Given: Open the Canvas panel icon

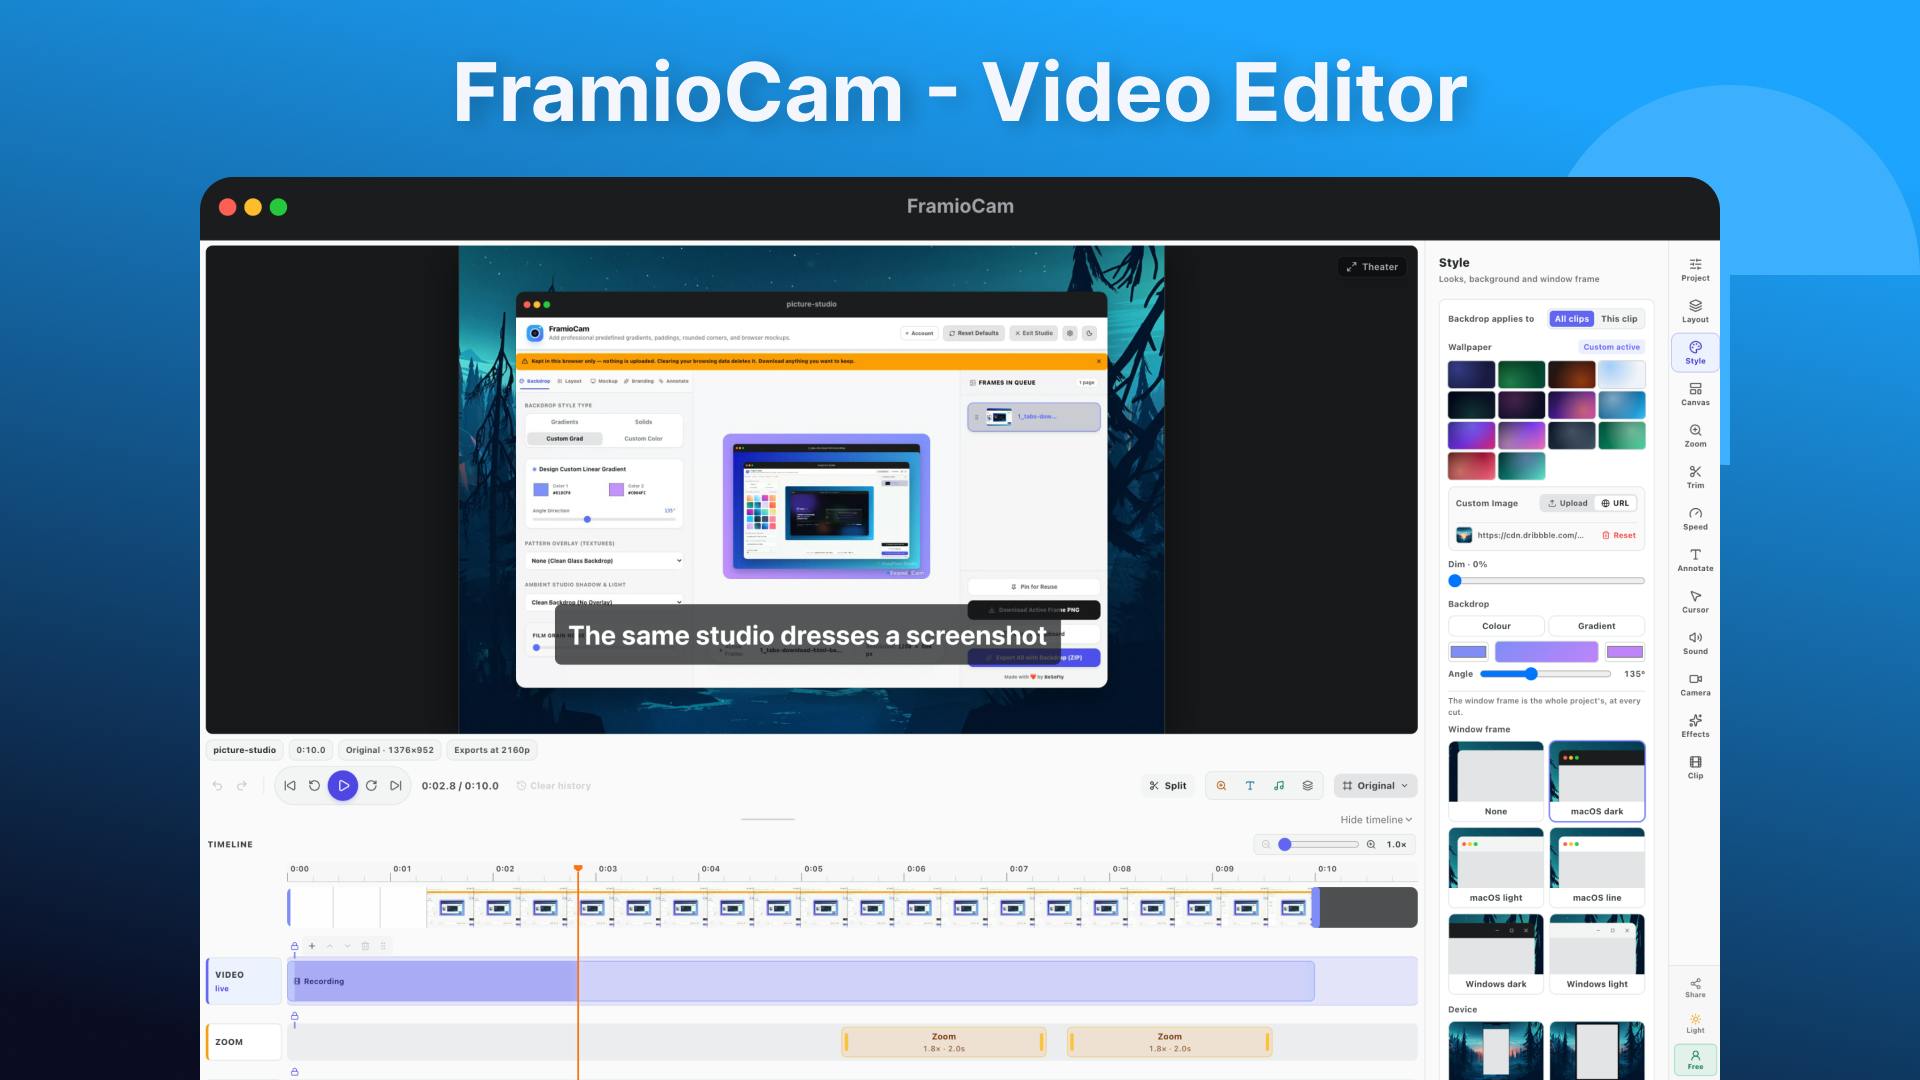Looking at the screenshot, I should point(1695,394).
